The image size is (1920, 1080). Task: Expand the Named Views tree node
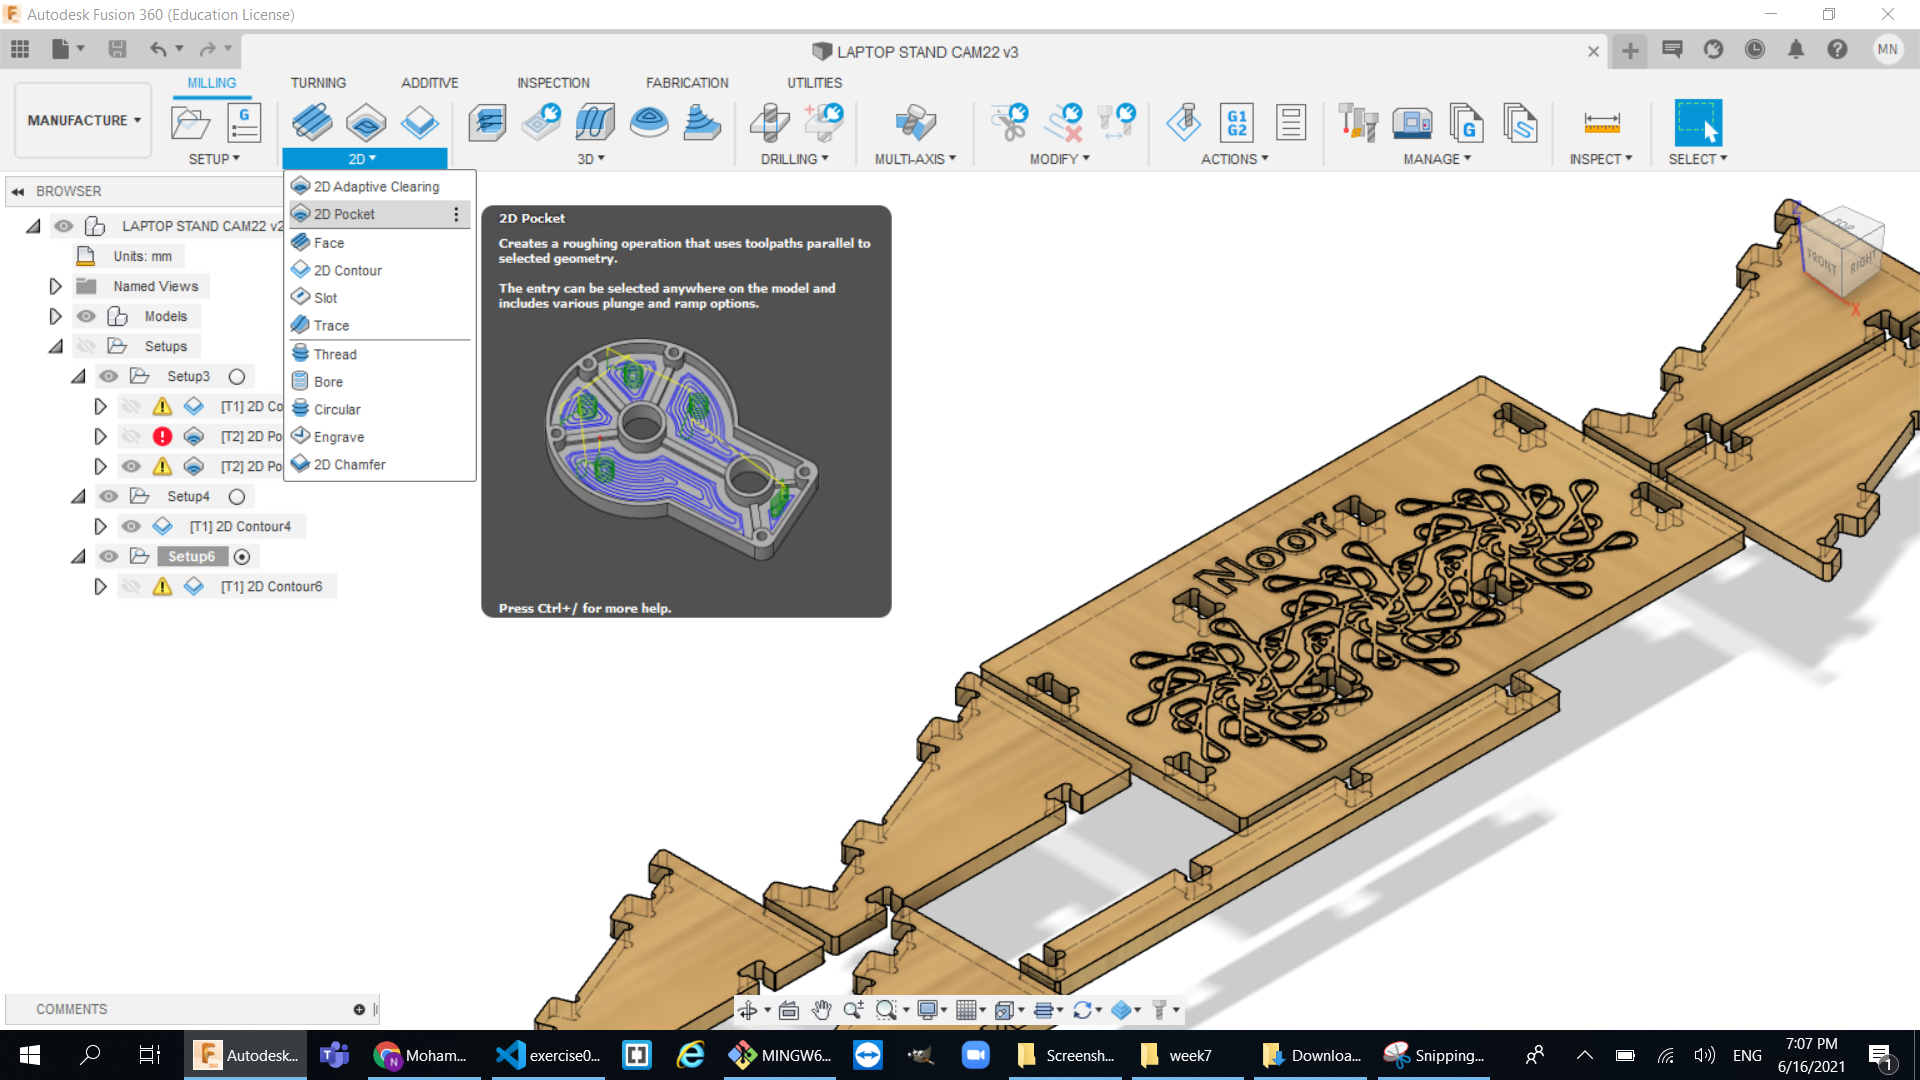pos(55,286)
